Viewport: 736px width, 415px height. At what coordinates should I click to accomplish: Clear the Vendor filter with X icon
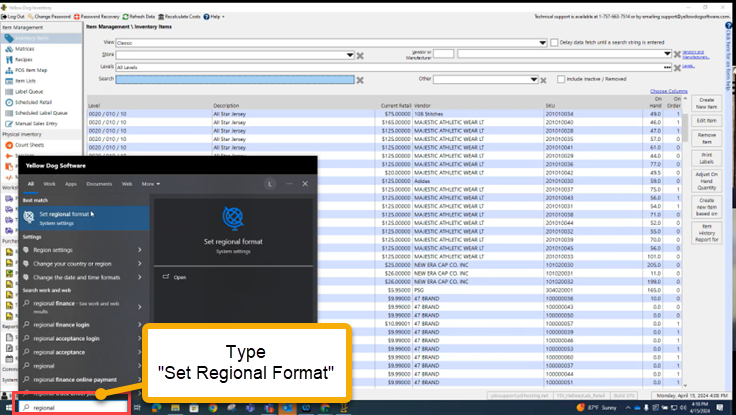tap(677, 54)
